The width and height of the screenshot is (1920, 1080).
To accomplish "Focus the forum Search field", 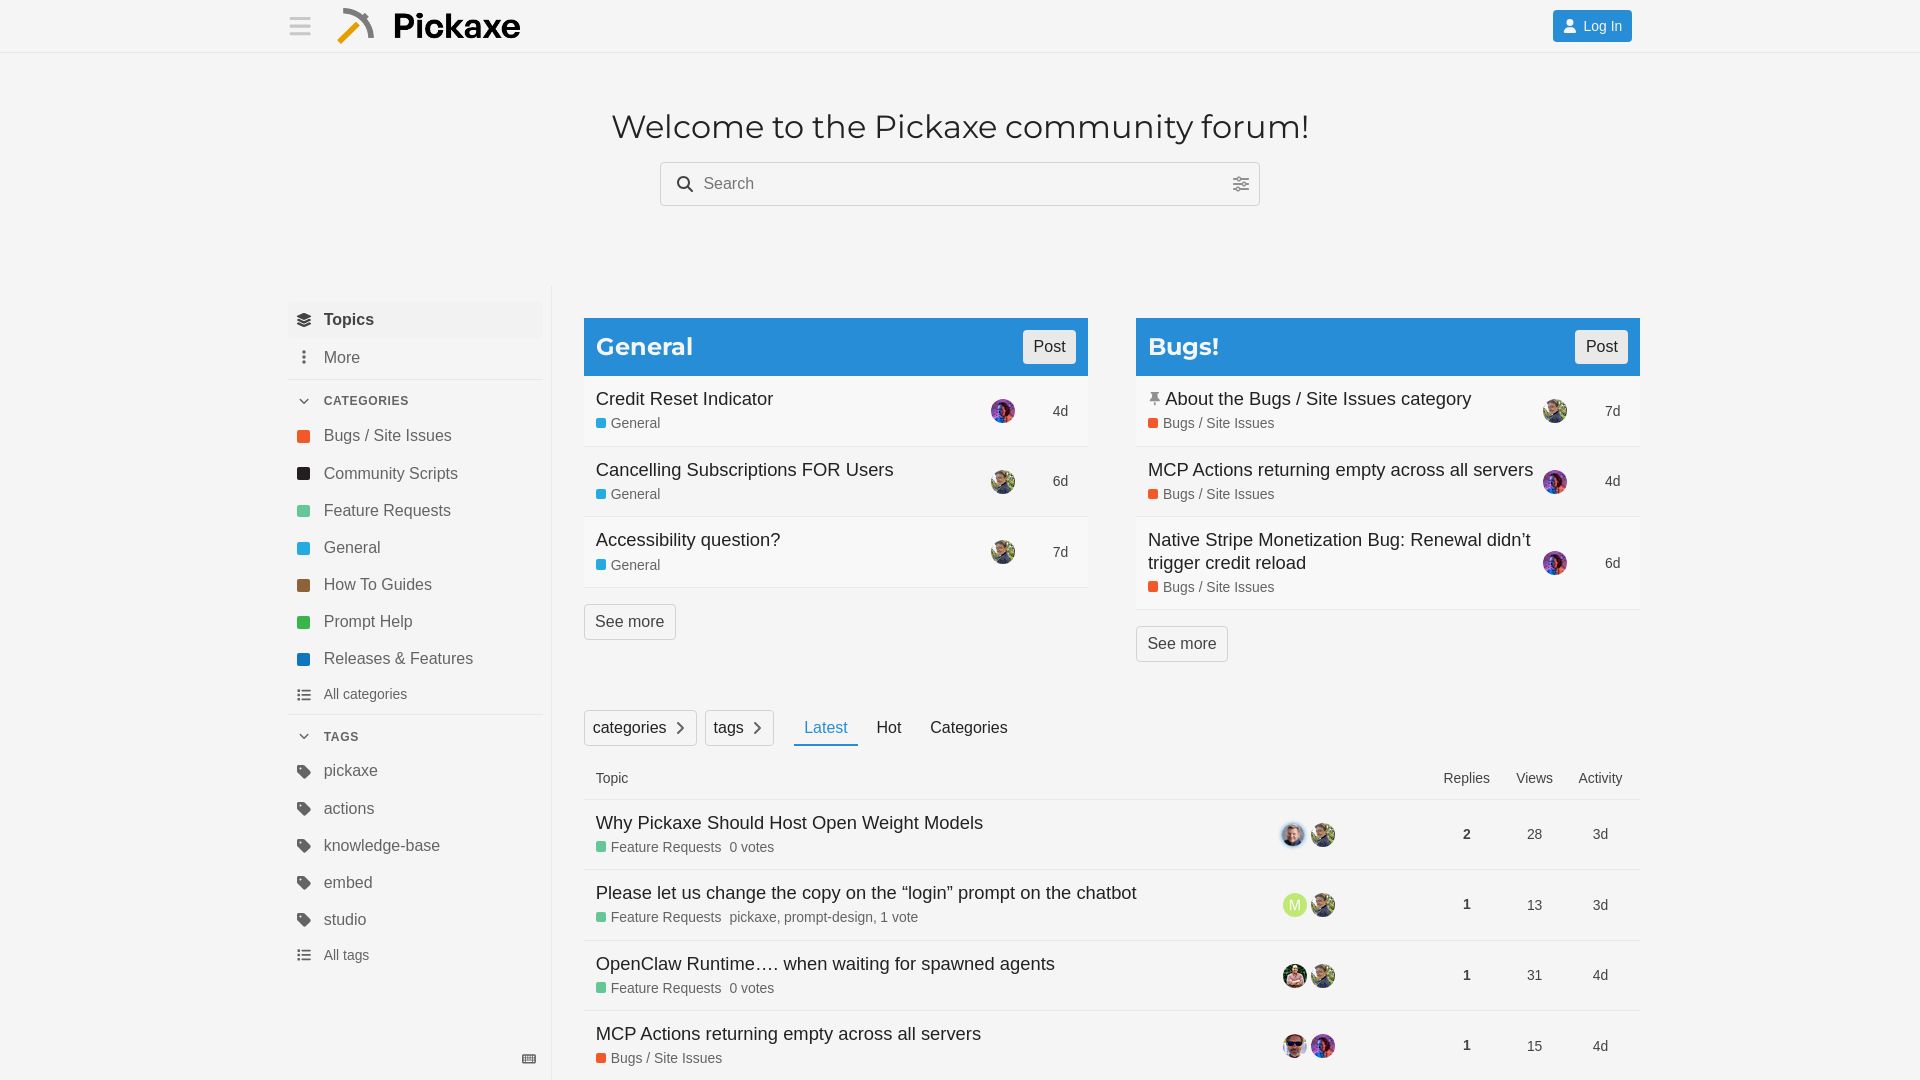I will [960, 184].
